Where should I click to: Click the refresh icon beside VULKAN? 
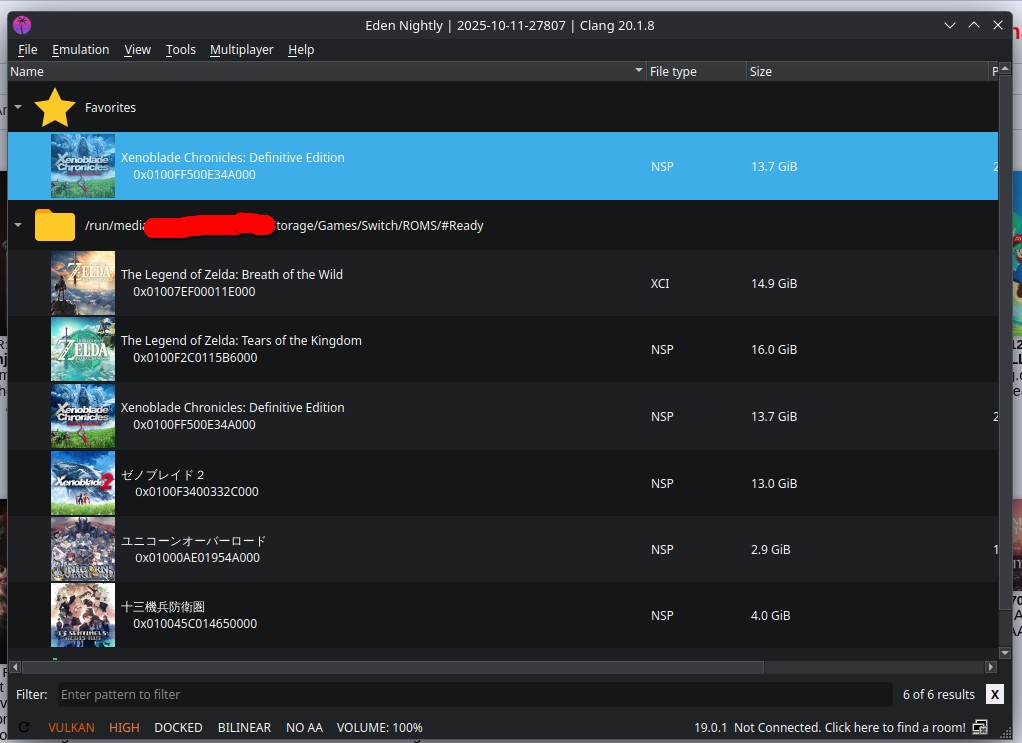[24, 727]
